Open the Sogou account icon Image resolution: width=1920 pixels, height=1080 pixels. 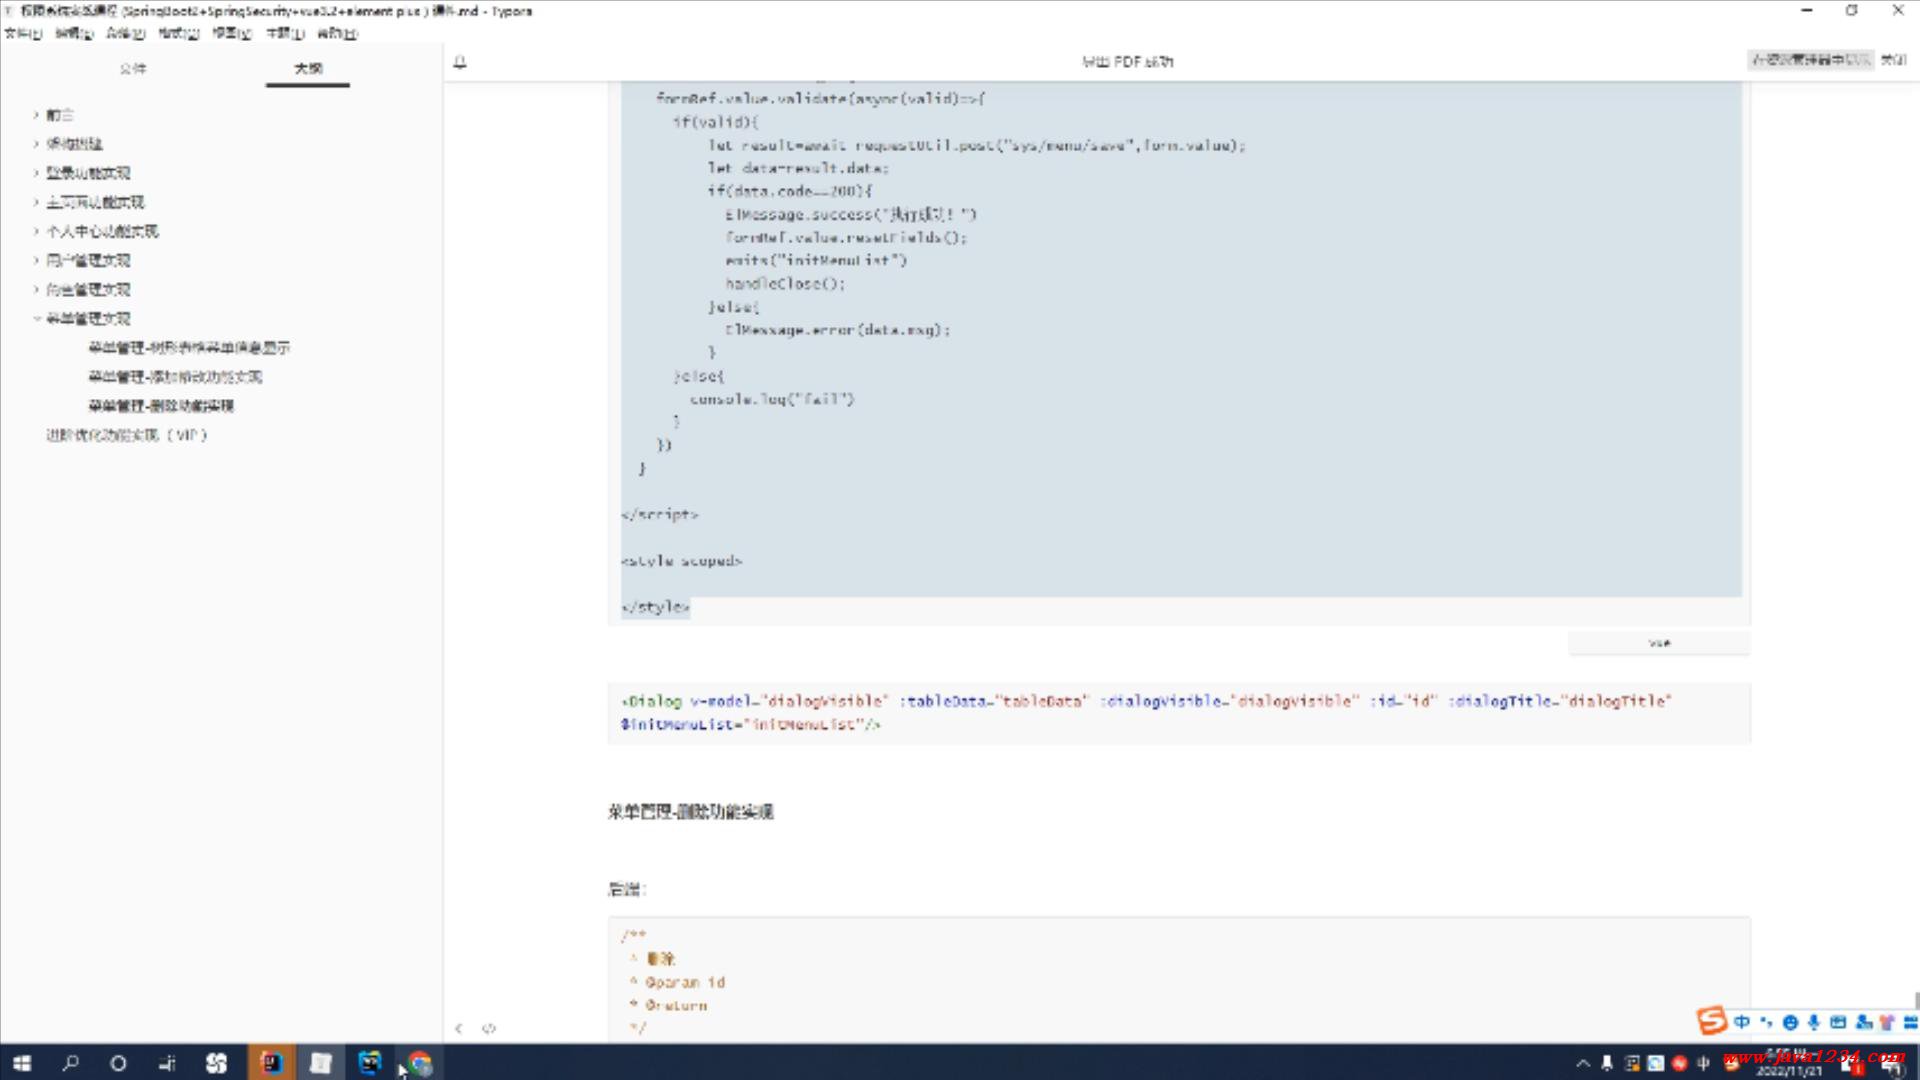click(x=1863, y=1022)
